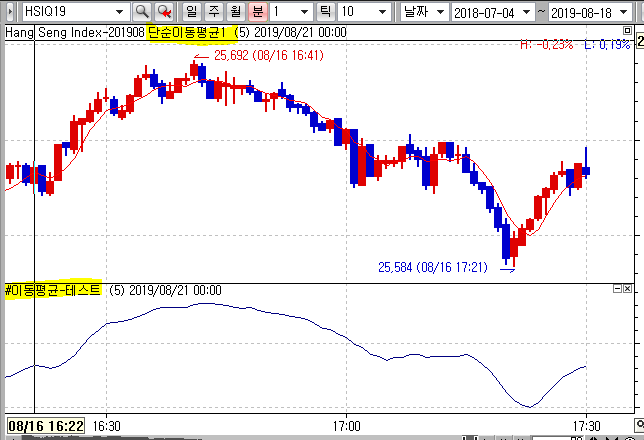Switch chart to daily (일) period
Image resolution: width=644 pixels, height=440 pixels.
(x=192, y=11)
